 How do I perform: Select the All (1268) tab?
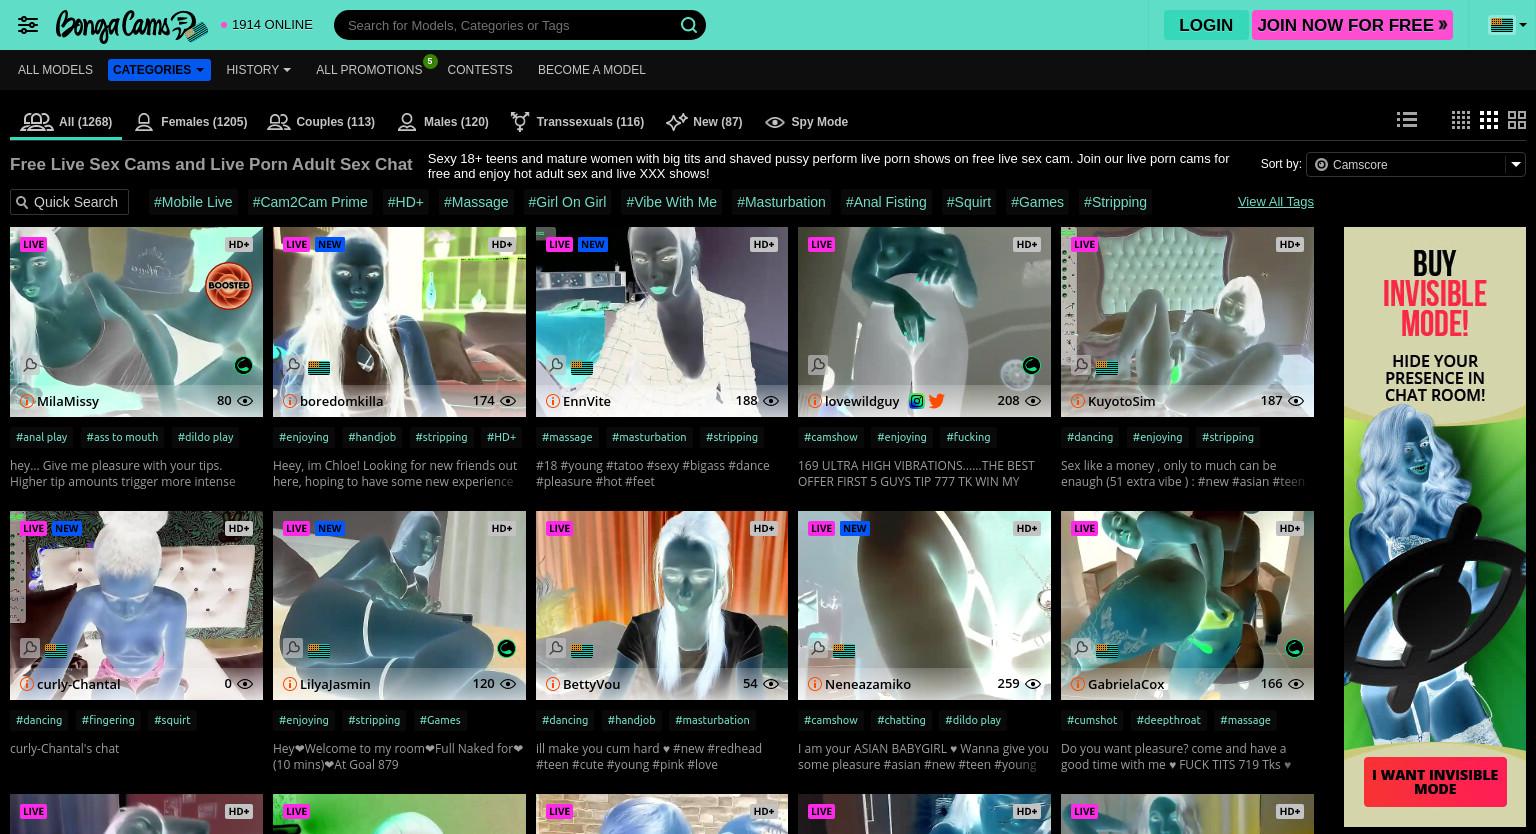point(66,122)
